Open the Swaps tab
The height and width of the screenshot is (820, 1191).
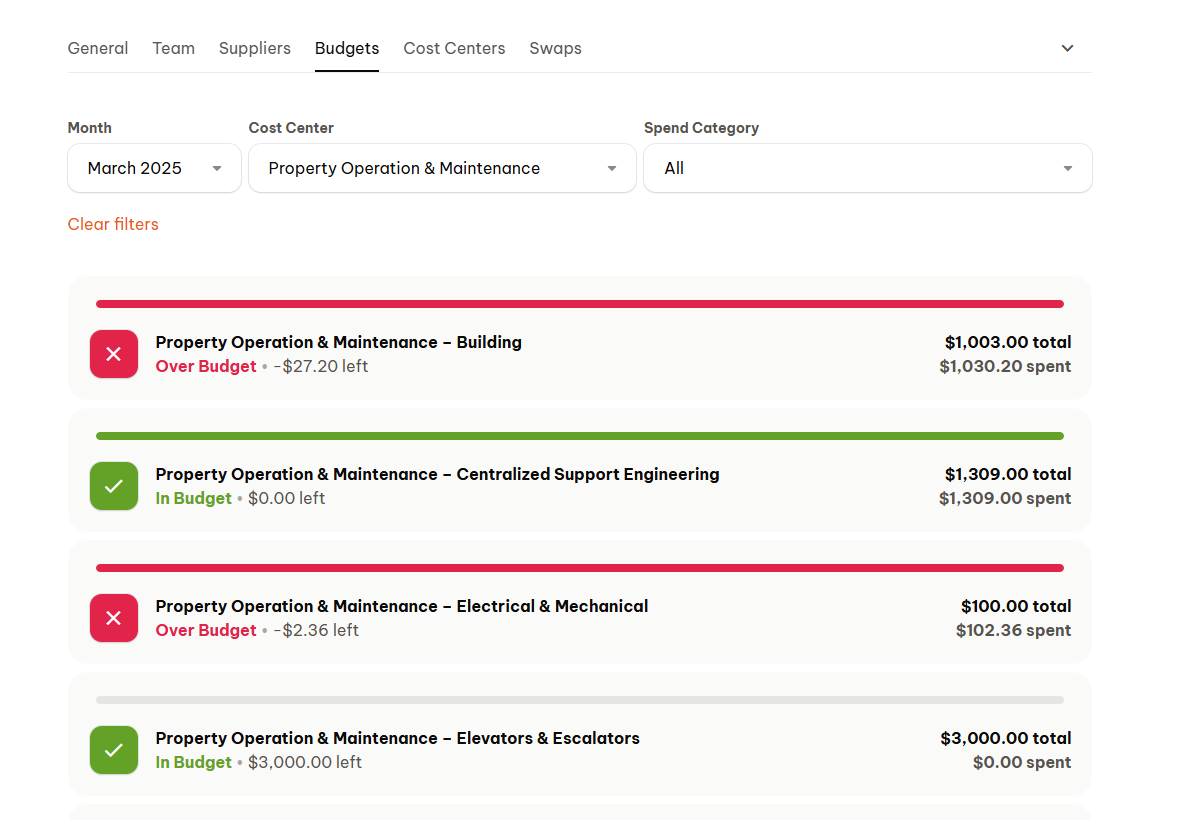555,48
